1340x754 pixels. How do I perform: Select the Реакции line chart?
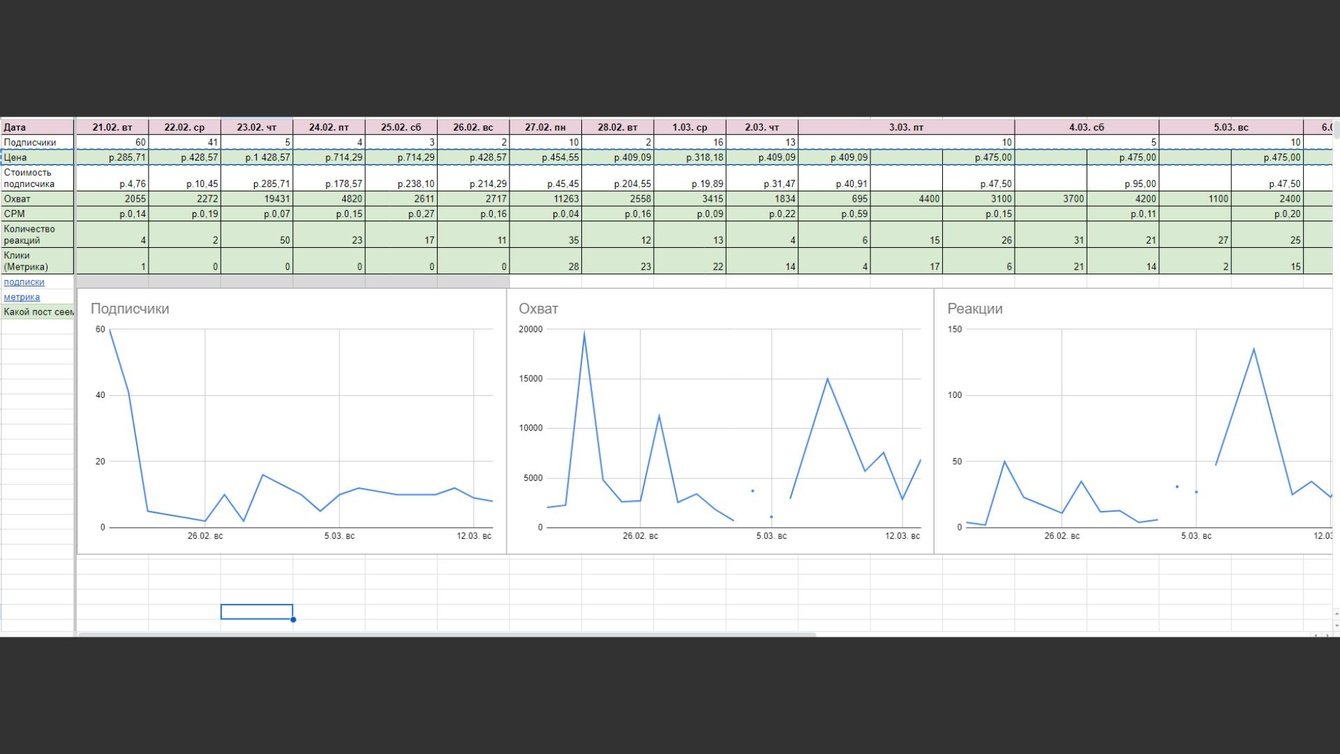click(x=1137, y=421)
